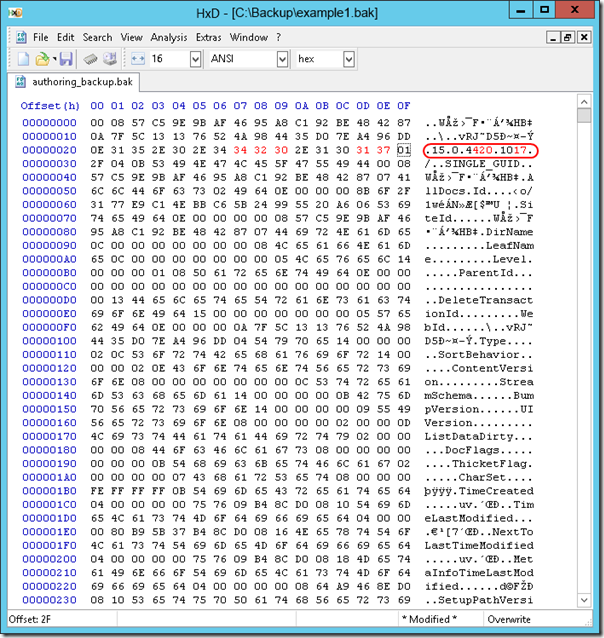Expand the hex offset base dropdown

point(348,59)
